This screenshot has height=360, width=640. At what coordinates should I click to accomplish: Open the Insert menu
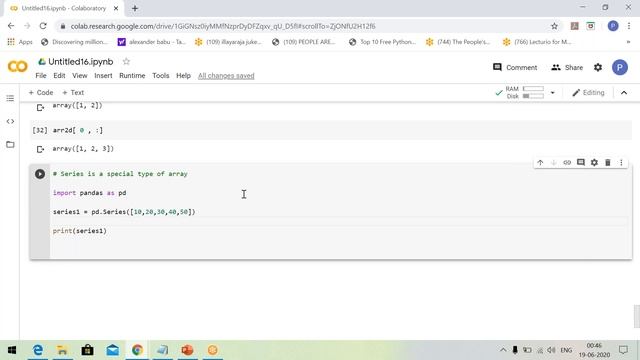click(103, 76)
